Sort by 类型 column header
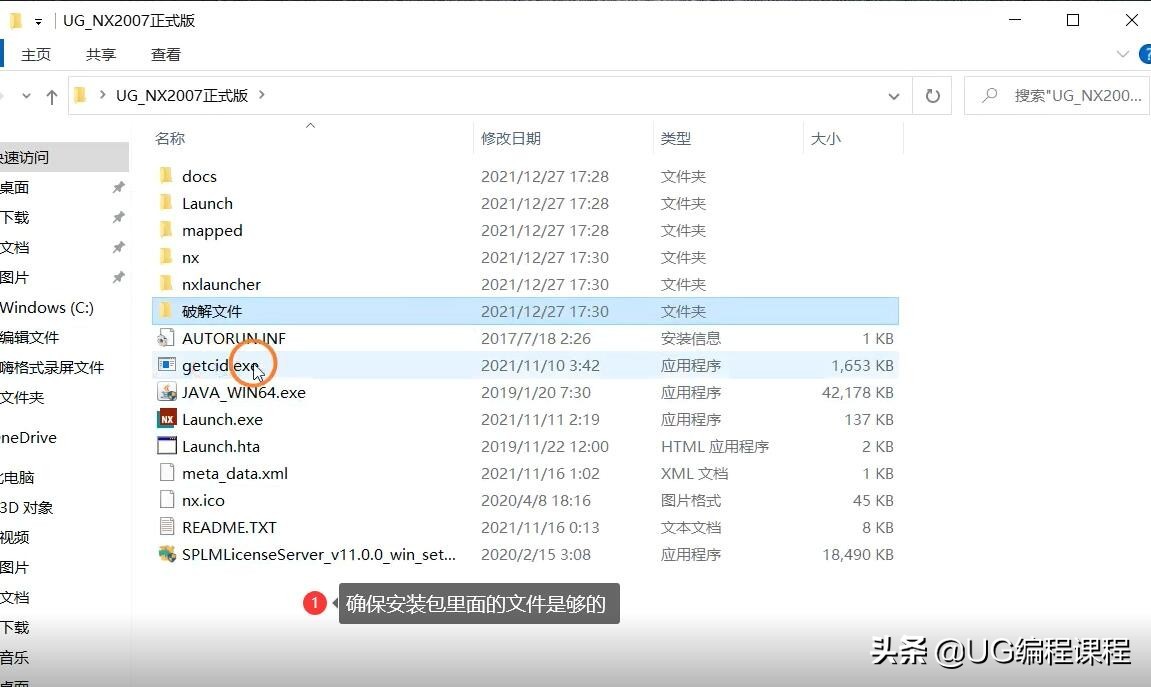 675,138
